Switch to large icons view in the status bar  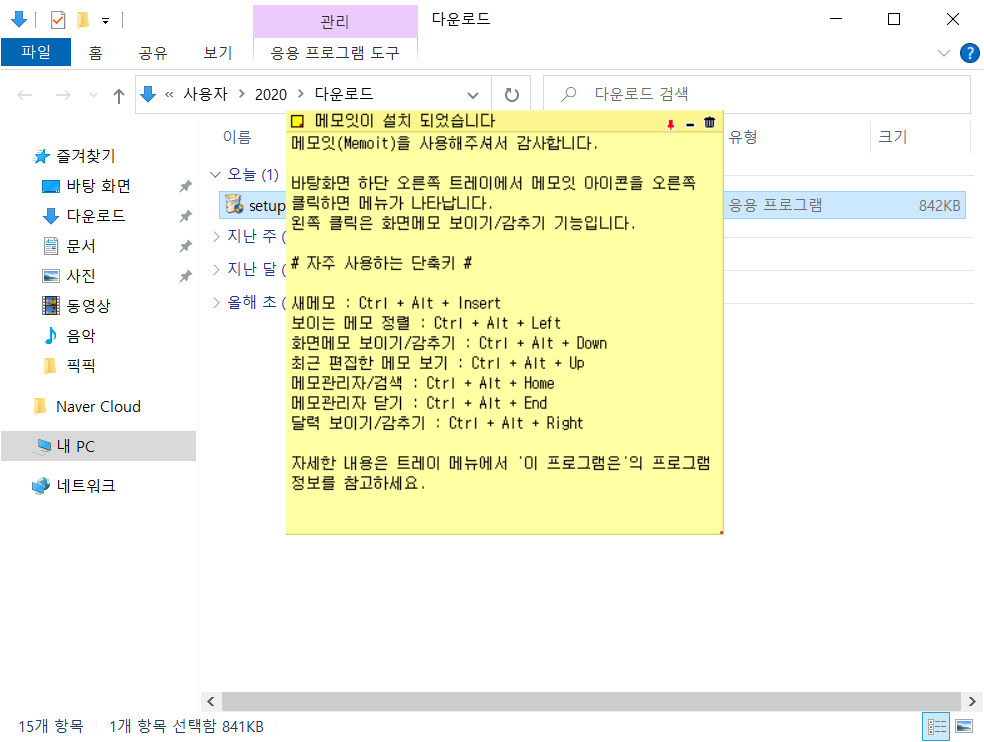pos(964,727)
